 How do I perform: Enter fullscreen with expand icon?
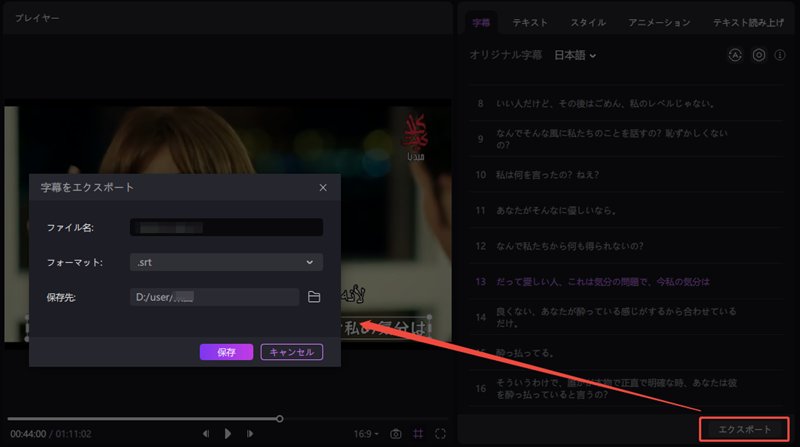(x=440, y=434)
